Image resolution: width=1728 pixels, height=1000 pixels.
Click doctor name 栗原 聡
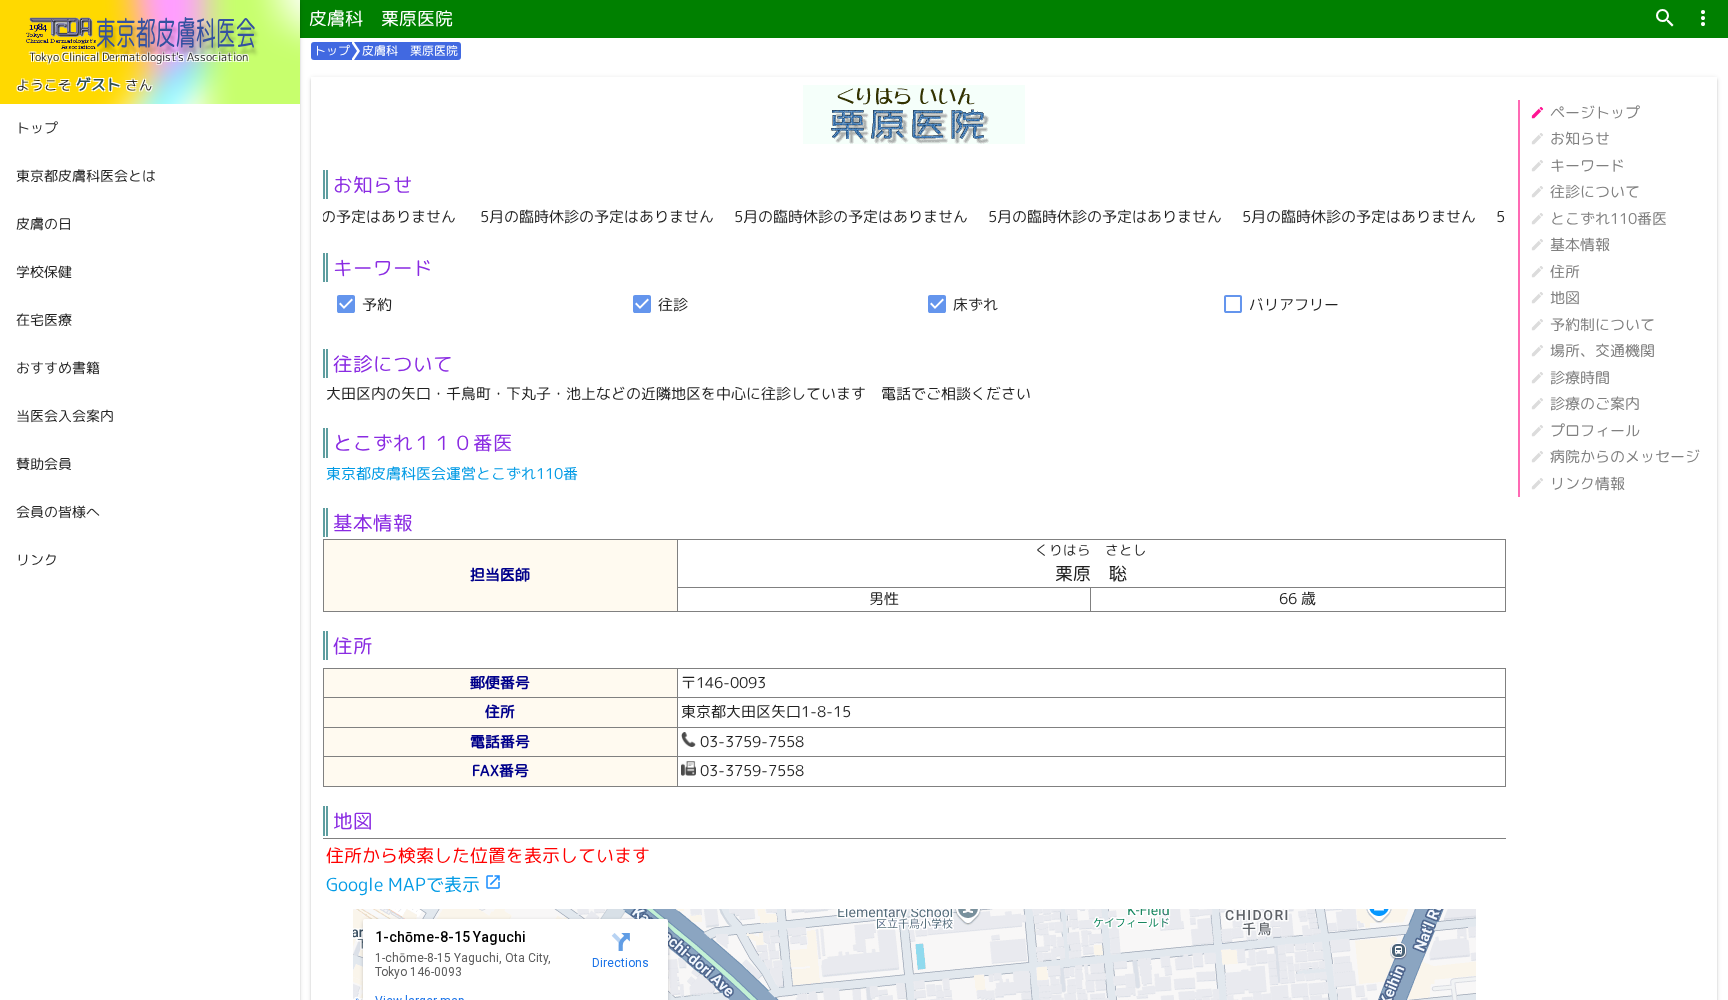[1091, 574]
